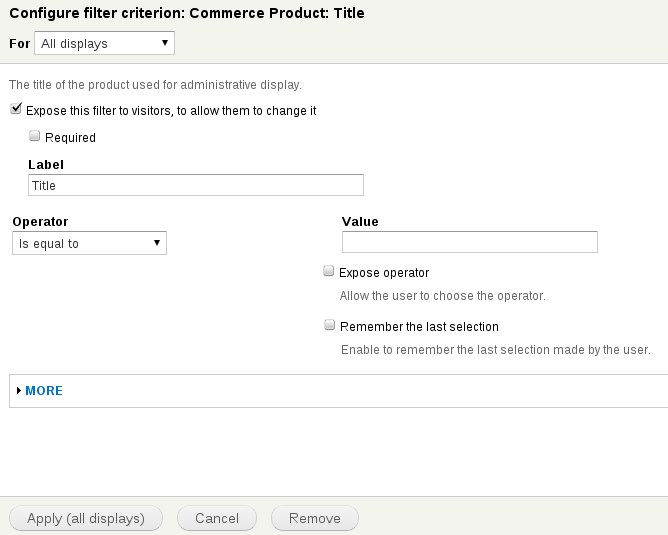Click the "Configure filter criterion" dialog title

[187, 13]
